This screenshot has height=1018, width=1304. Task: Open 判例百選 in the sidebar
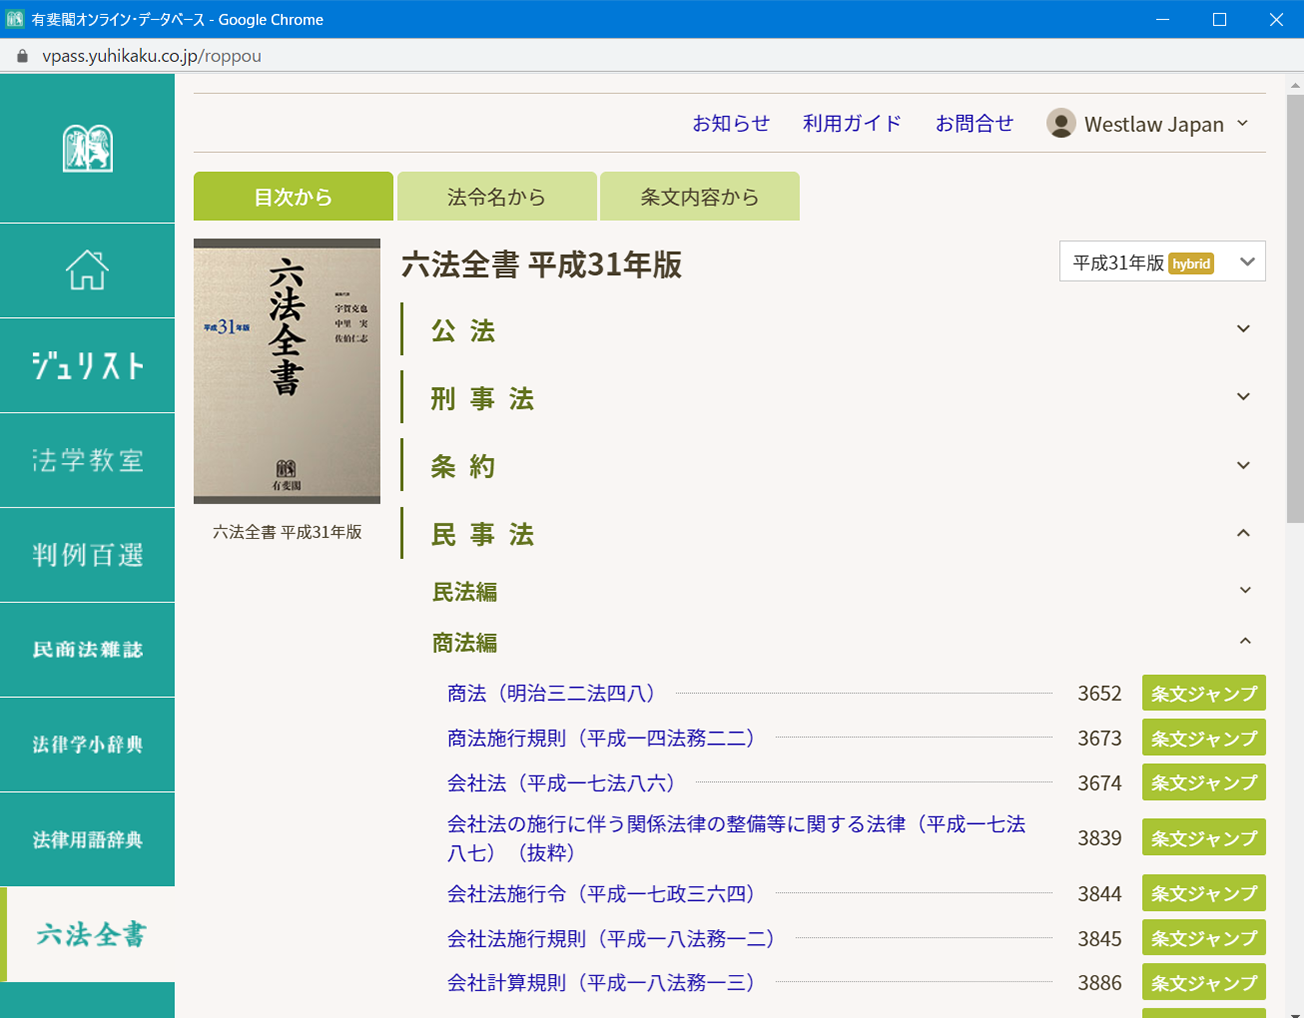[x=87, y=555]
